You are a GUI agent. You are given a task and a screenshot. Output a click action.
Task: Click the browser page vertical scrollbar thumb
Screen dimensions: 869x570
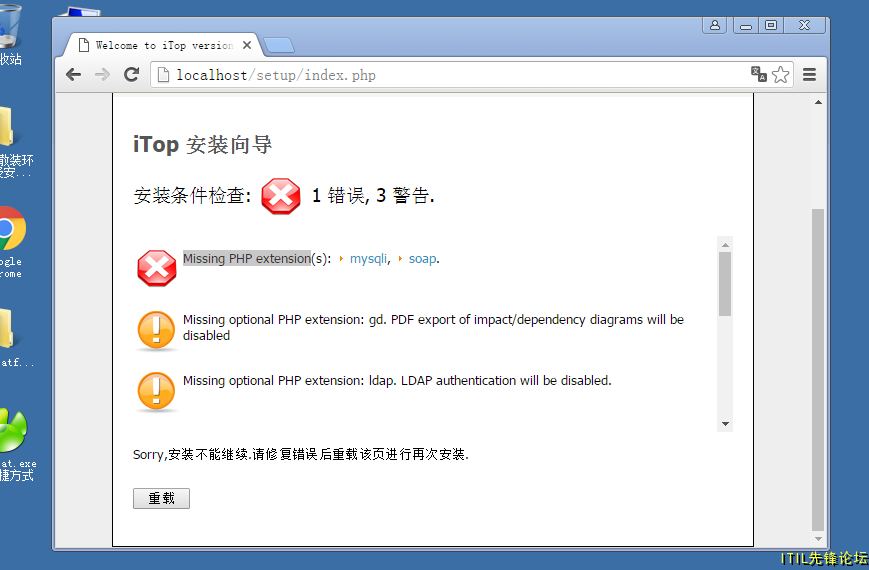pos(818,369)
